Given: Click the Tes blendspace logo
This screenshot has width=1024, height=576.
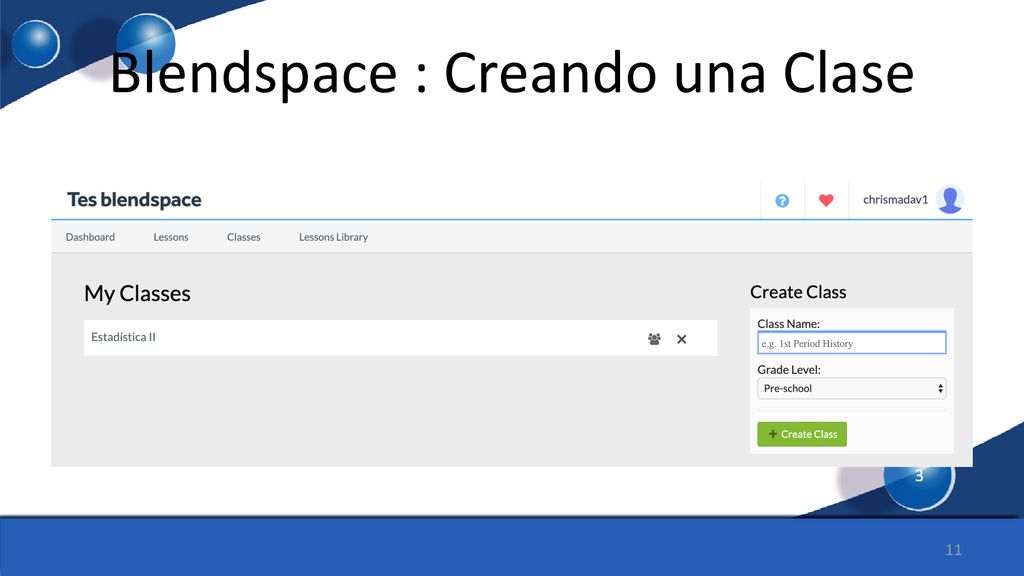Looking at the screenshot, I should pos(135,200).
